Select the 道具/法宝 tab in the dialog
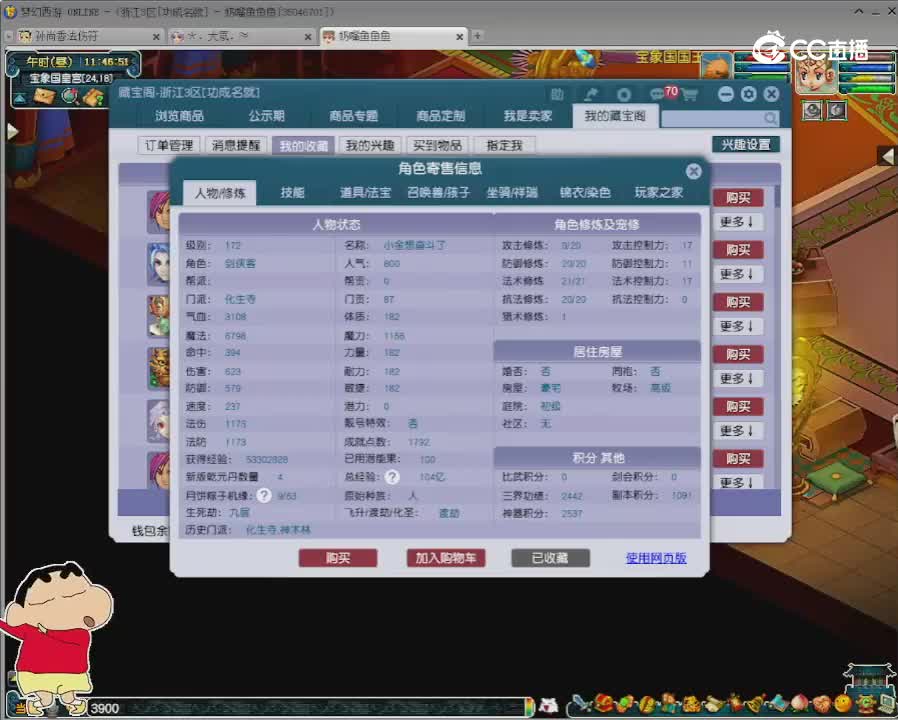This screenshot has height=720, width=898. click(365, 192)
